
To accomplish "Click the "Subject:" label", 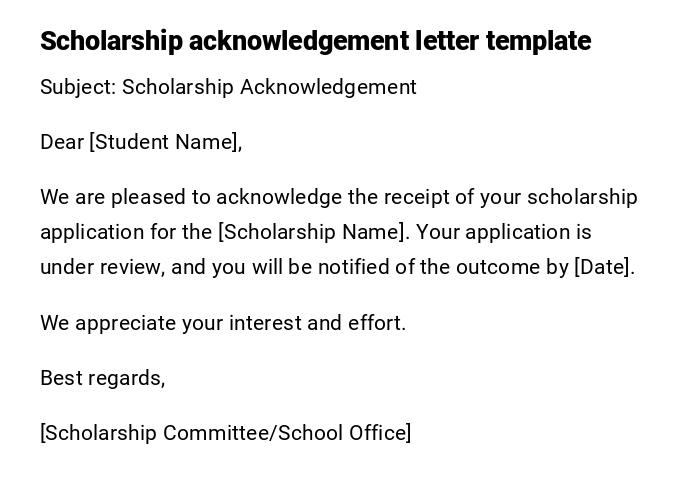I will (78, 87).
